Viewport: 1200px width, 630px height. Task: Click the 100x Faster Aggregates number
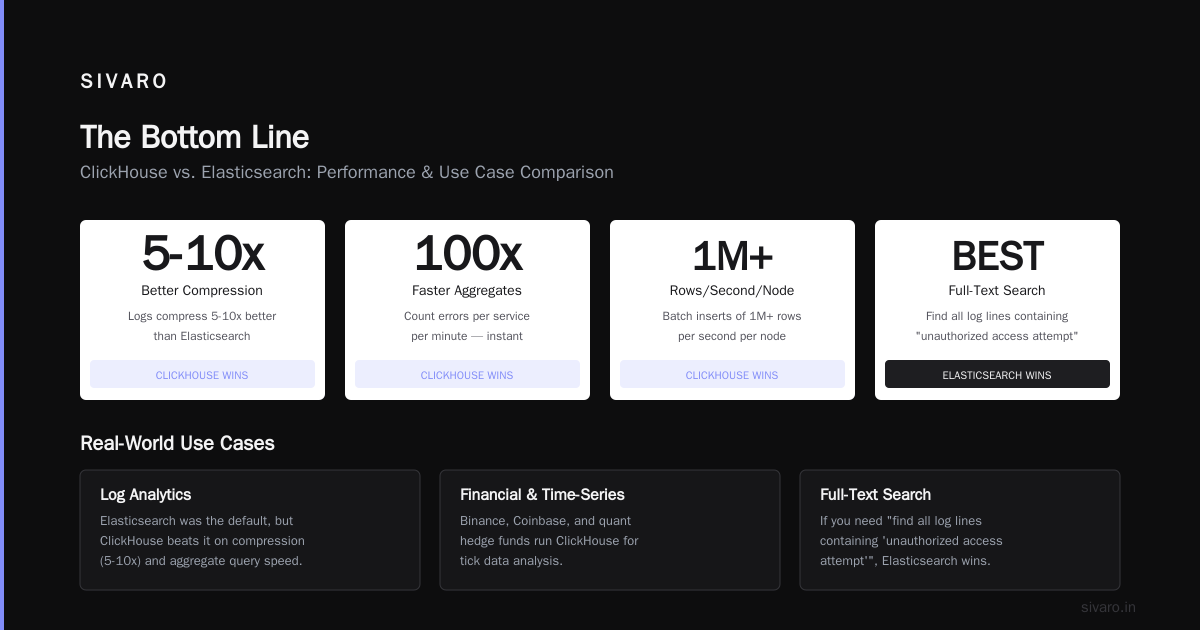467,254
